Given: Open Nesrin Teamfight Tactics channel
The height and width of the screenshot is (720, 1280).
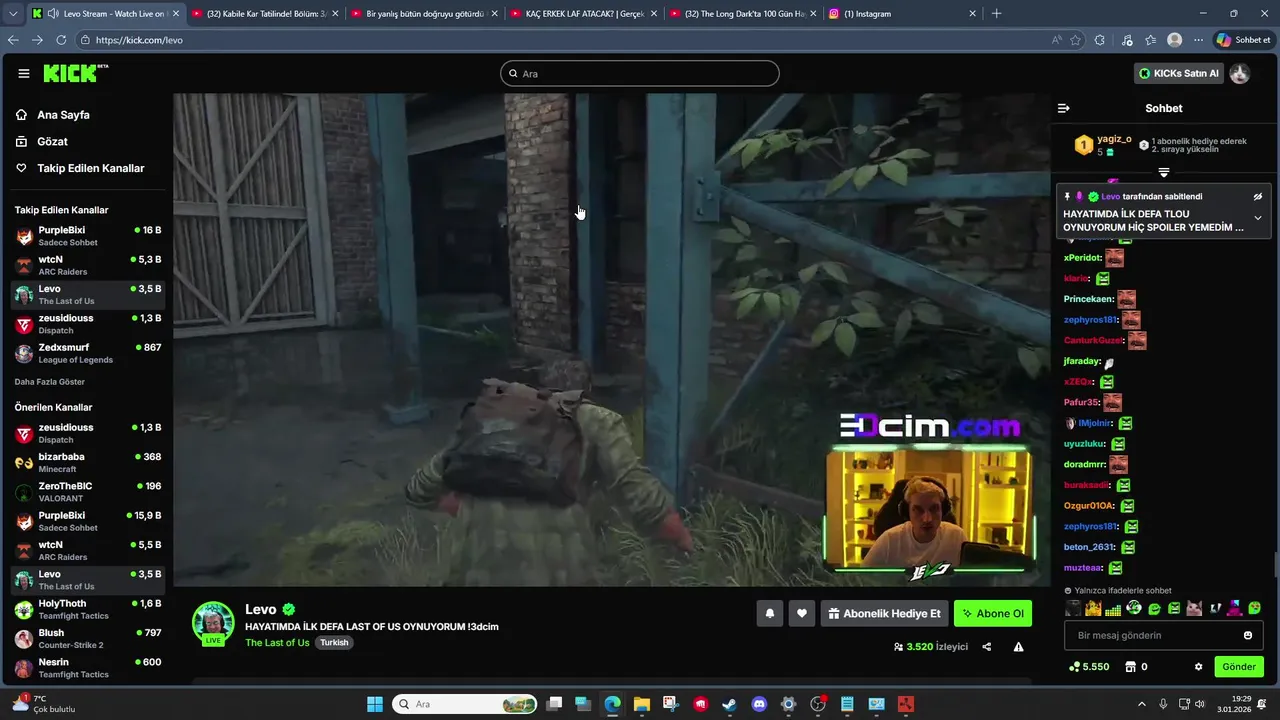Looking at the screenshot, I should pos(88,668).
